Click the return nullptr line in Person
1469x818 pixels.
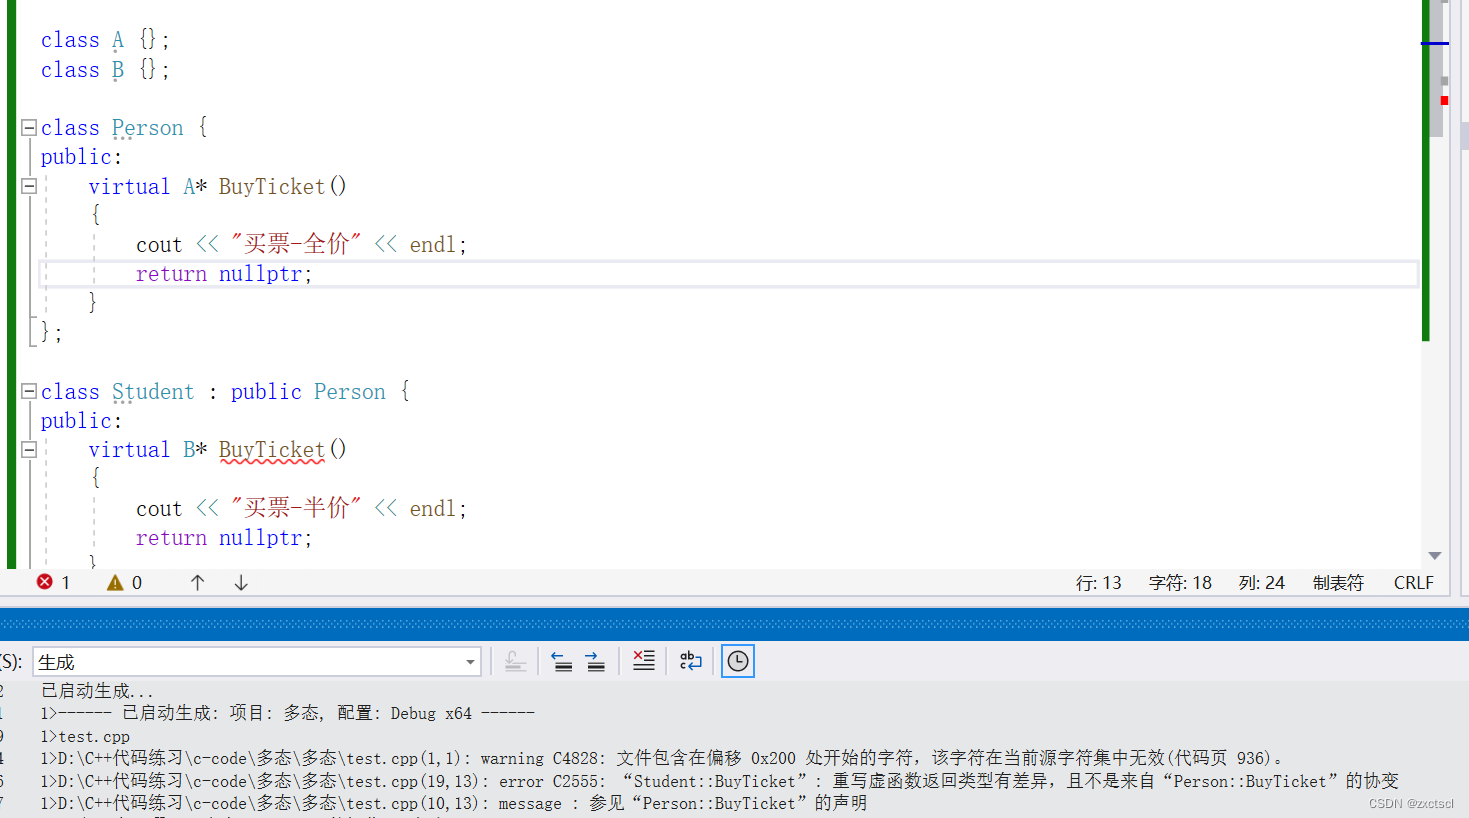(224, 274)
